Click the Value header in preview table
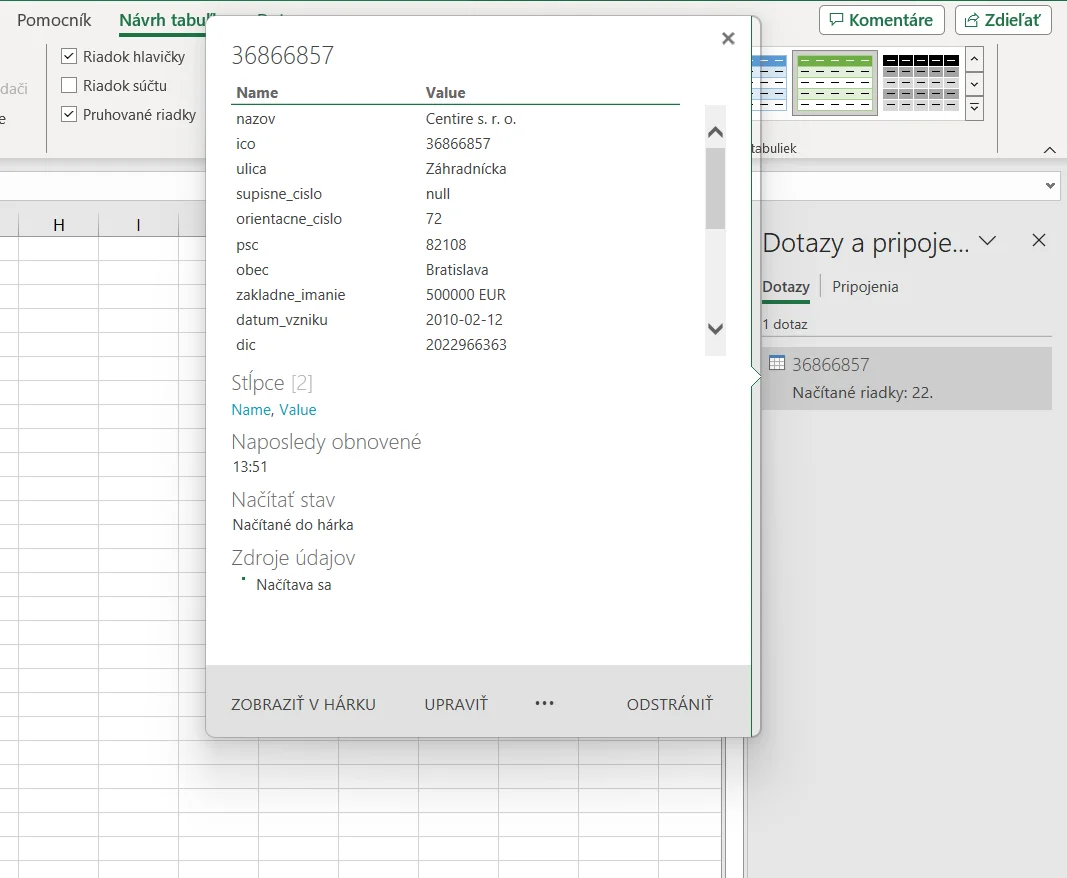1067x878 pixels. pyautogui.click(x=446, y=93)
